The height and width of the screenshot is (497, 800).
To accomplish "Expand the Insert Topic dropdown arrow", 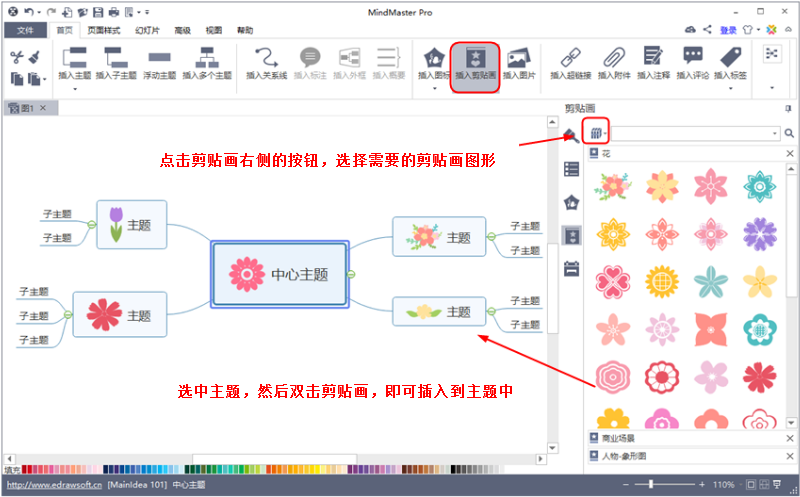I will tap(75, 89).
